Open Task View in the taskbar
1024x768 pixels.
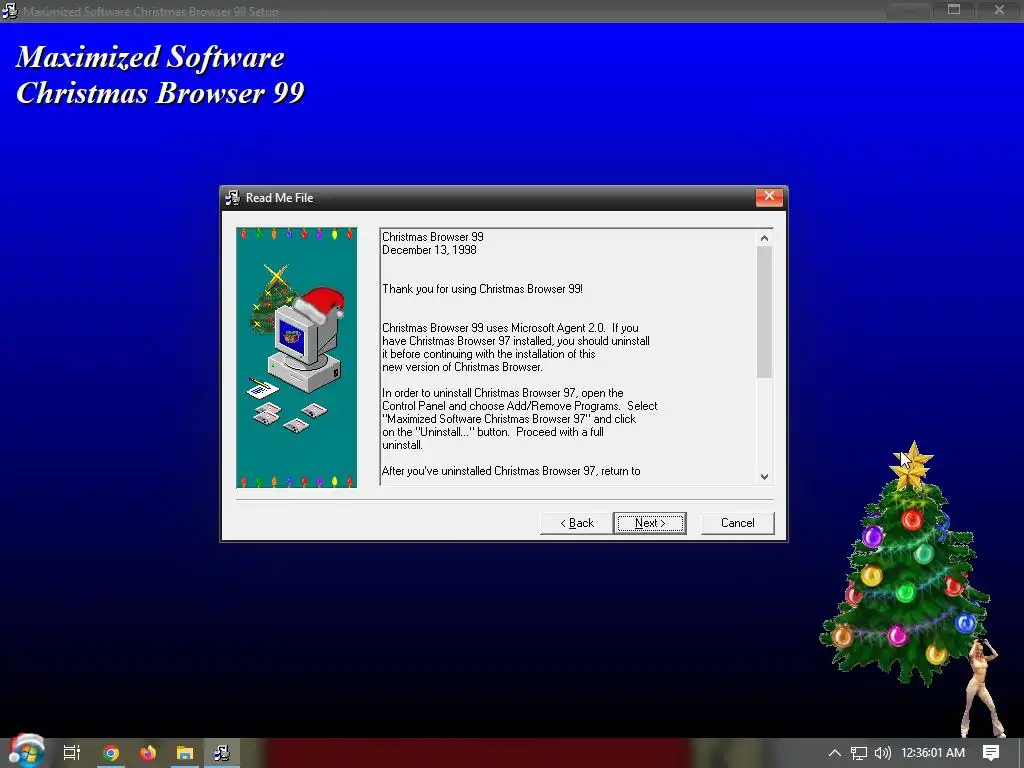tap(72, 752)
